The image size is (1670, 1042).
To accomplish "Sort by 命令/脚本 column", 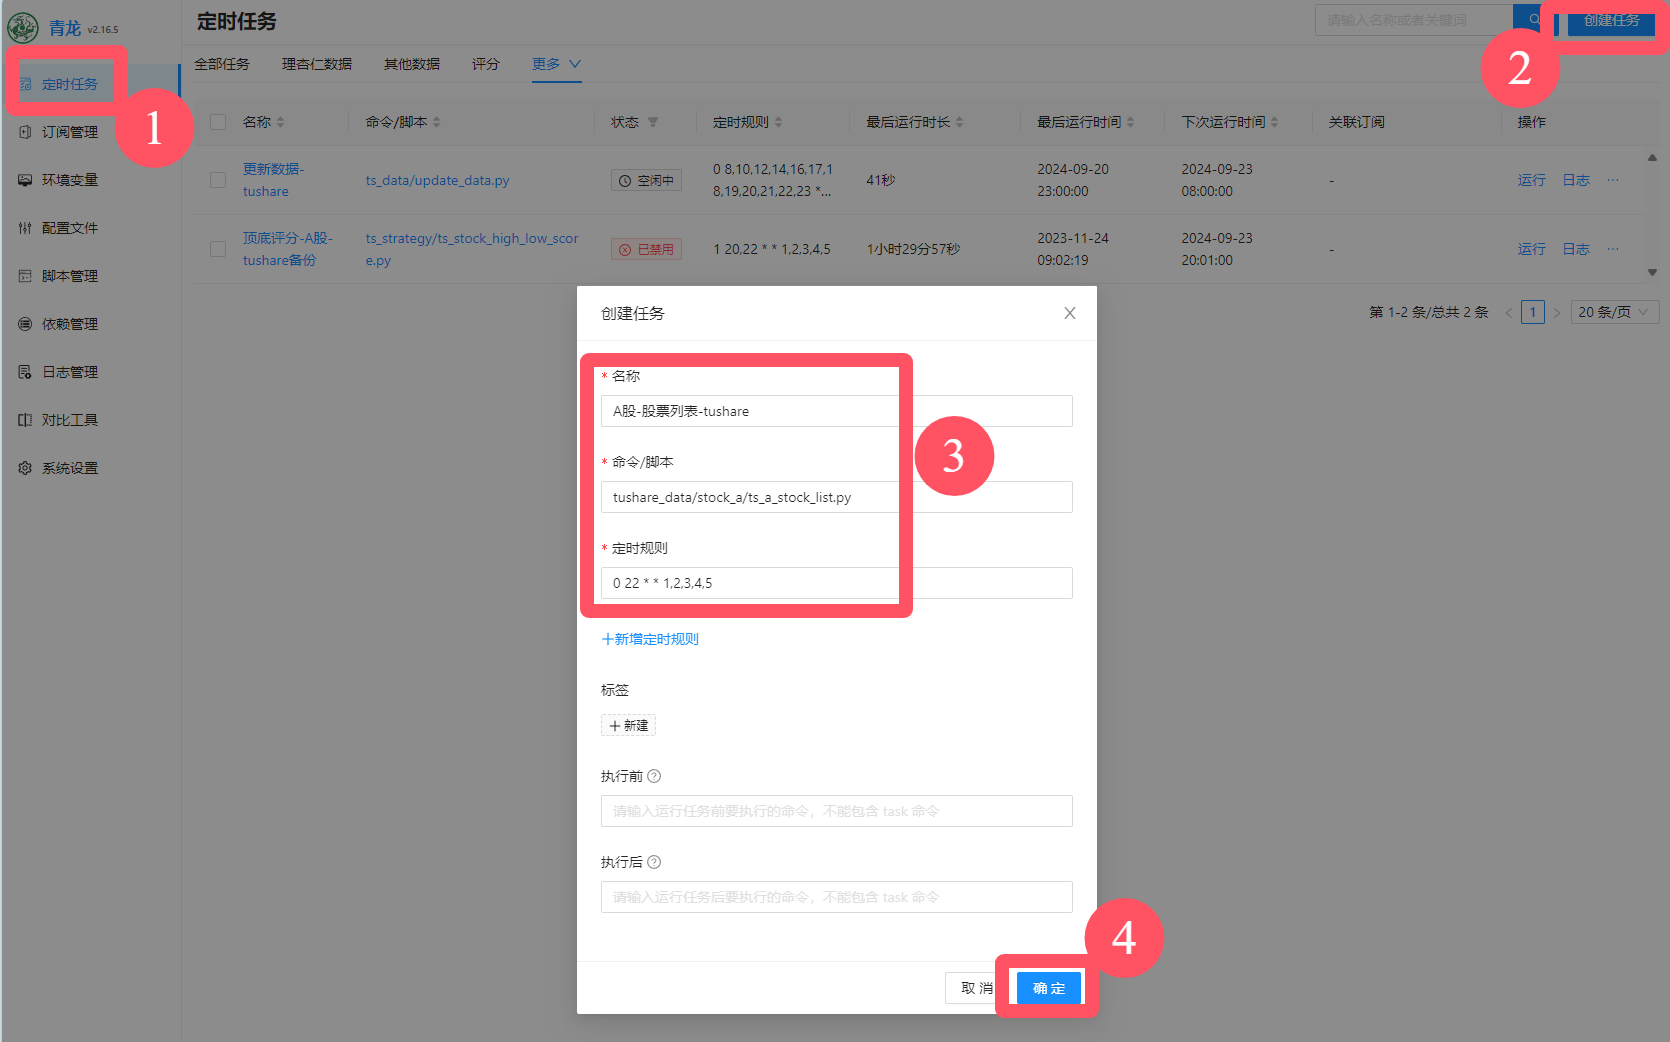I will click(x=437, y=122).
